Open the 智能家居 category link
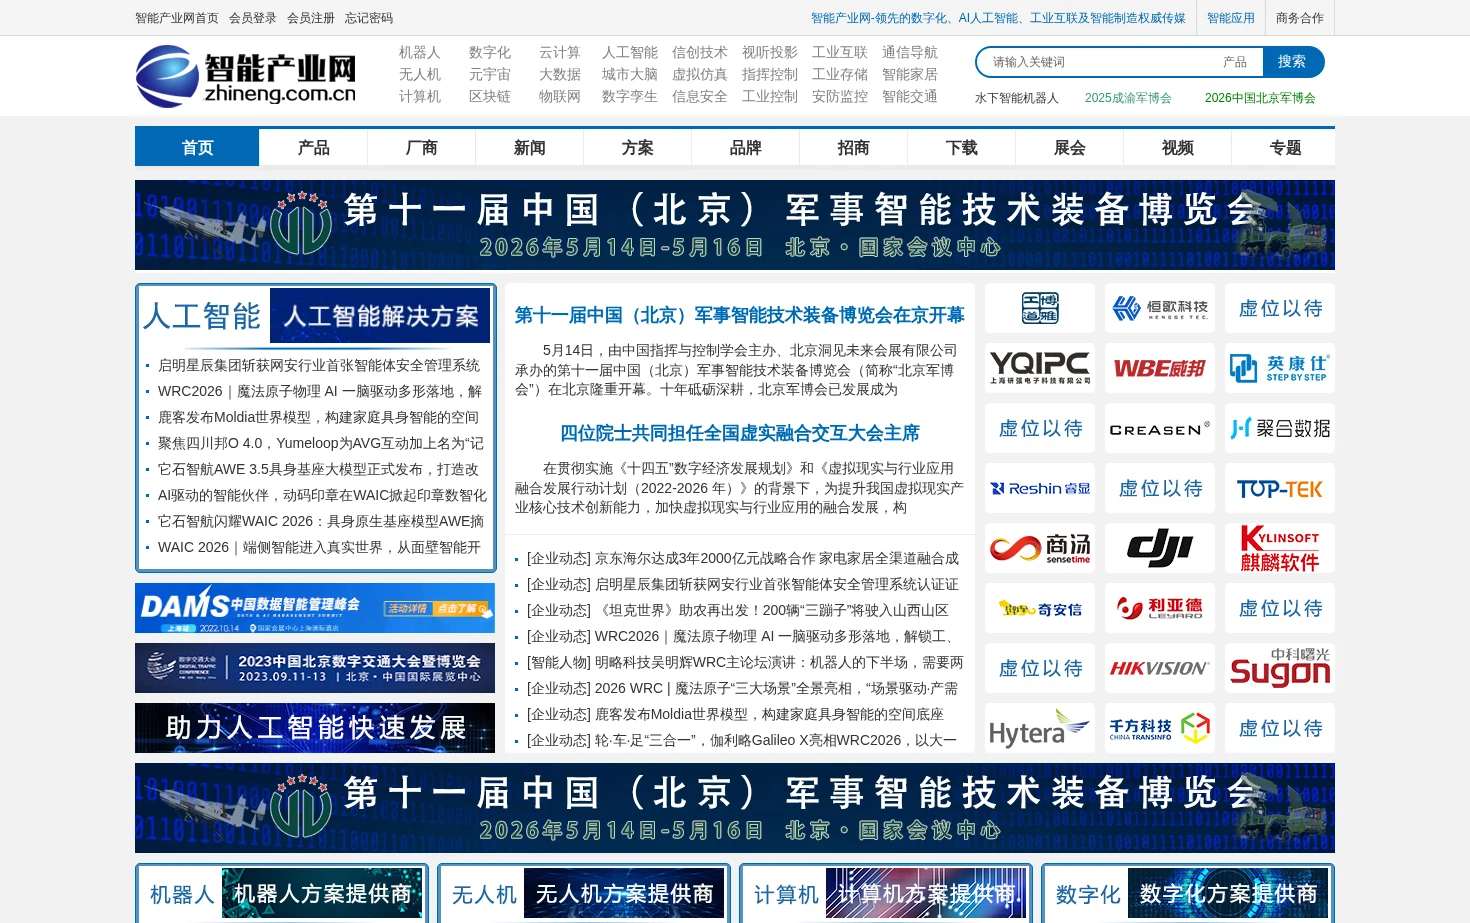Screen dimensions: 1470x923 (910, 74)
